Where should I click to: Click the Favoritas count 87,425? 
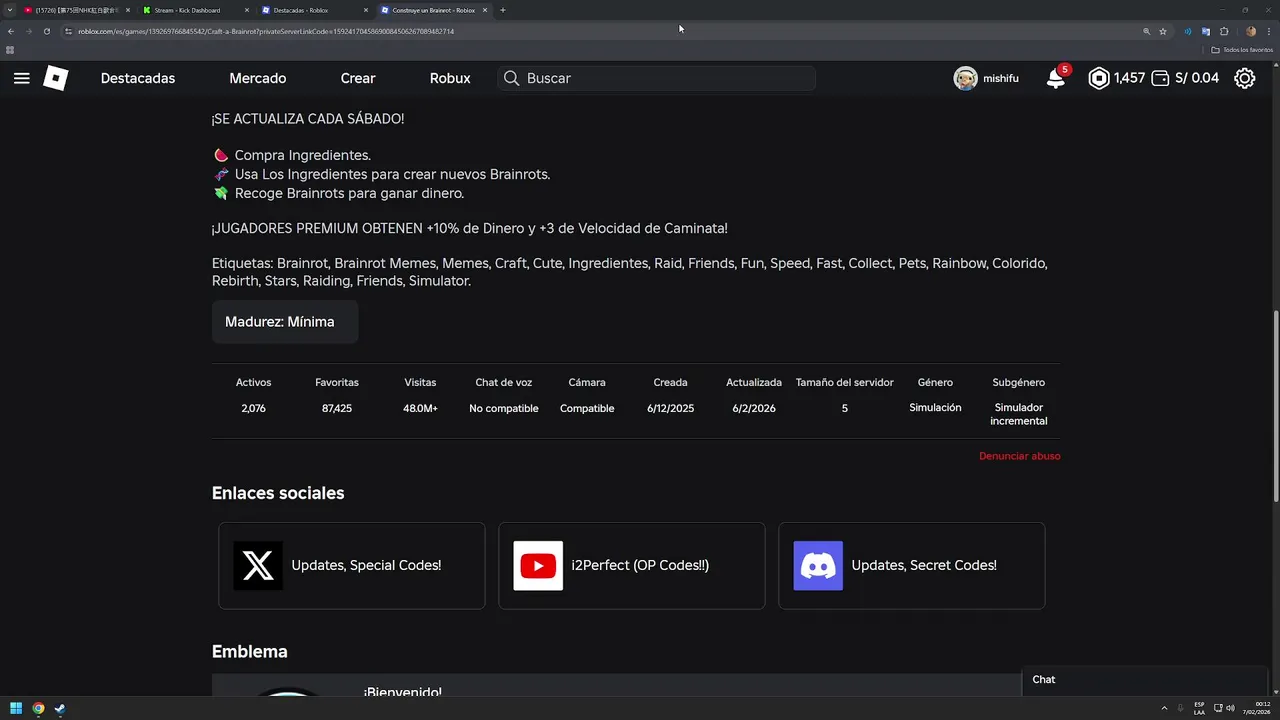pyautogui.click(x=337, y=408)
